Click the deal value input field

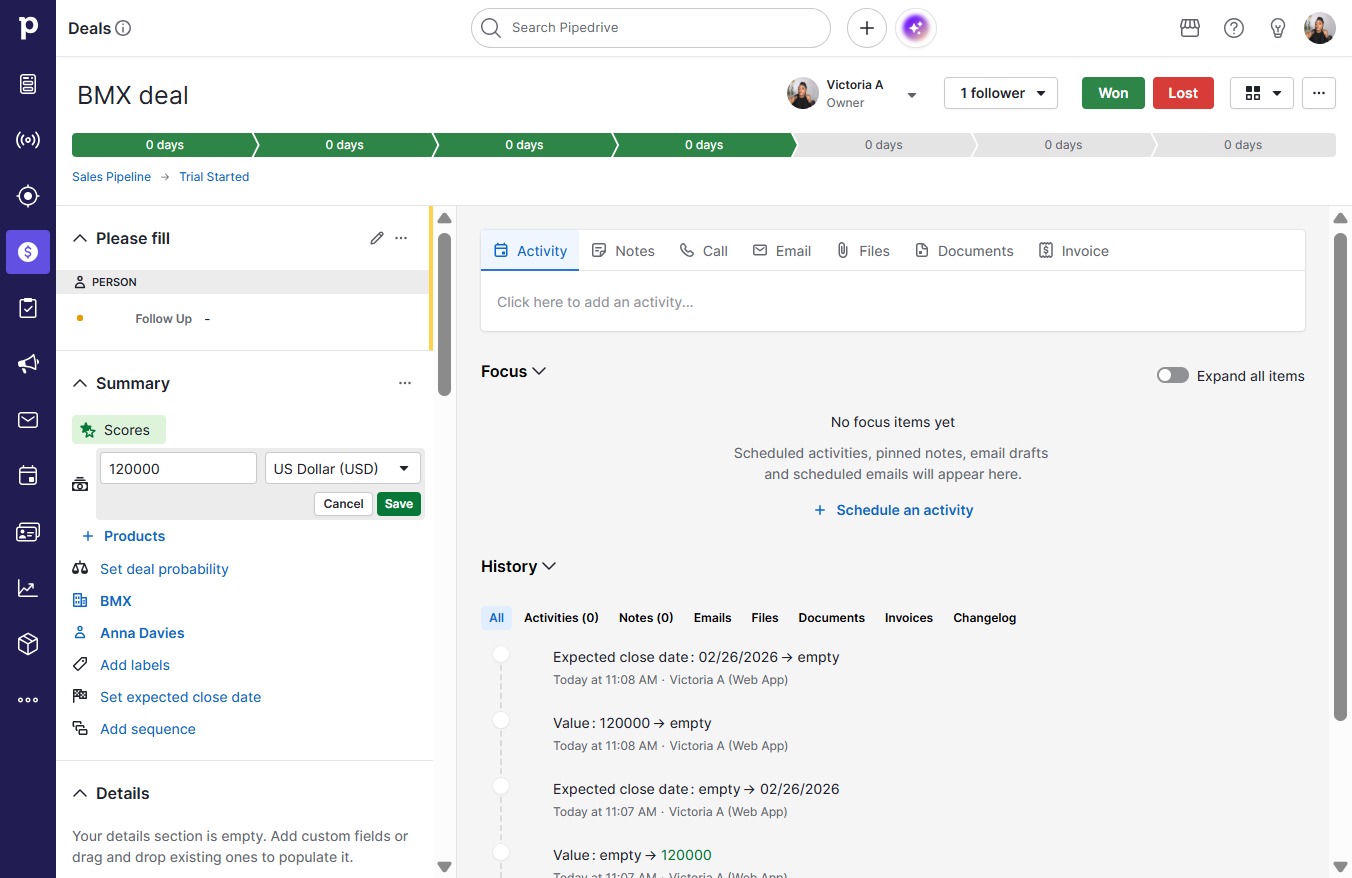pyautogui.click(x=178, y=468)
